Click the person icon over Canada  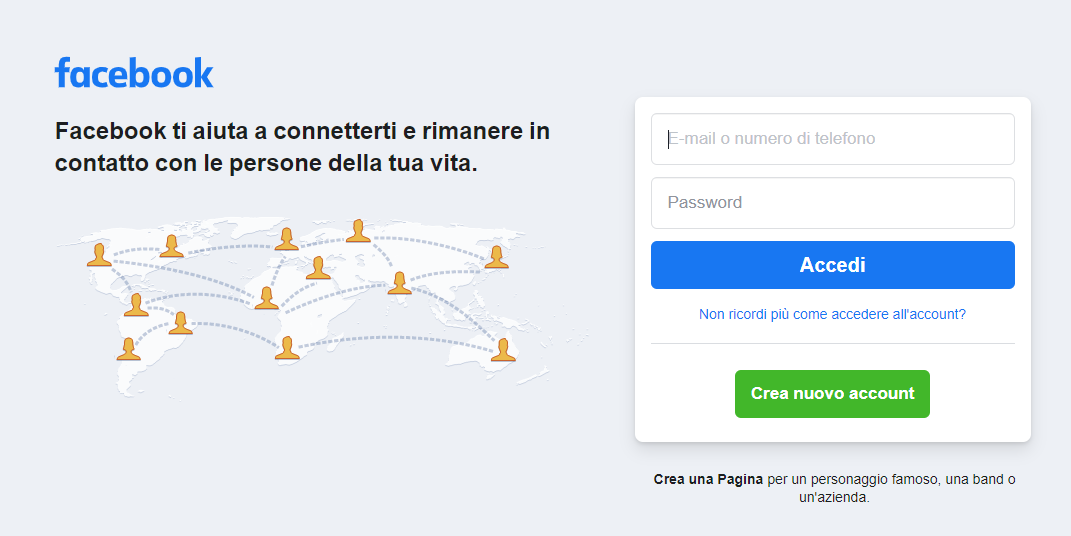tap(171, 246)
